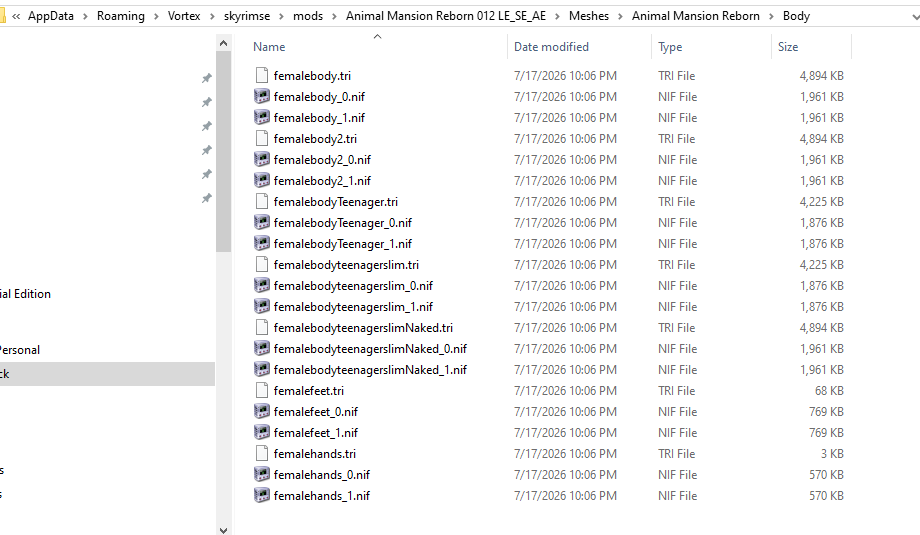The width and height of the screenshot is (920, 535).
Task: Sort files by the Name column
Action: click(x=269, y=47)
